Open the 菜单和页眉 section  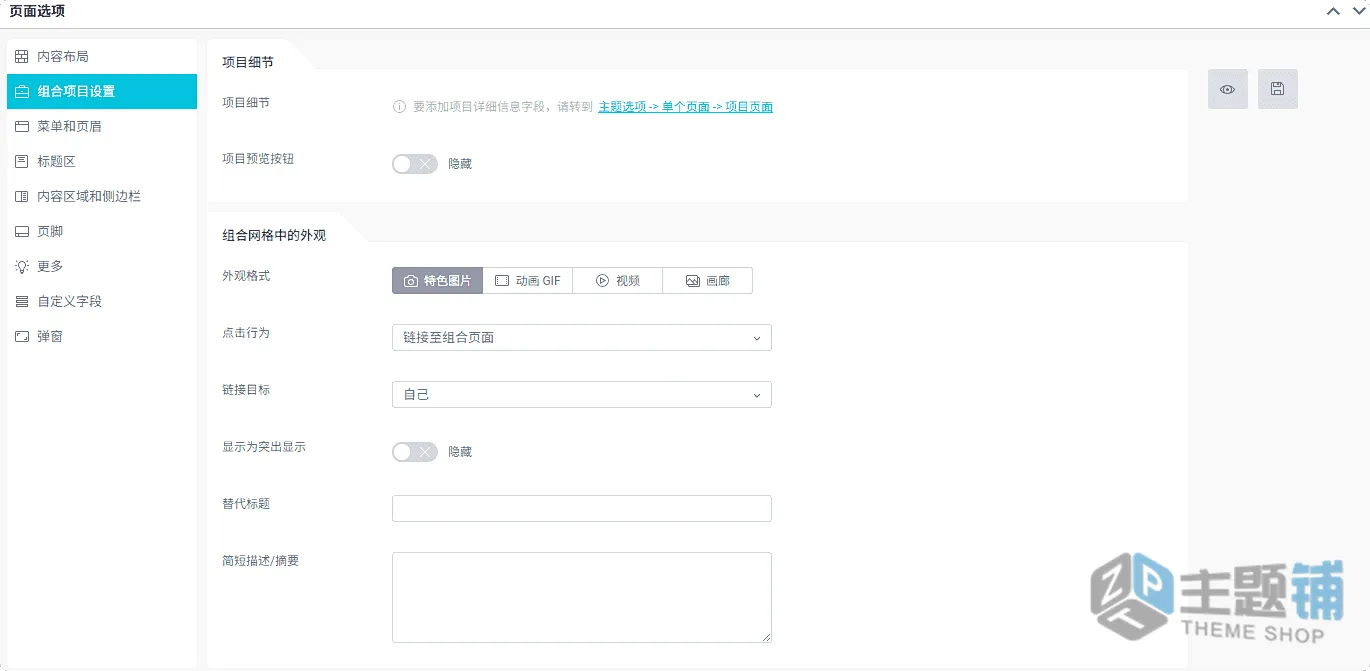tap(102, 127)
